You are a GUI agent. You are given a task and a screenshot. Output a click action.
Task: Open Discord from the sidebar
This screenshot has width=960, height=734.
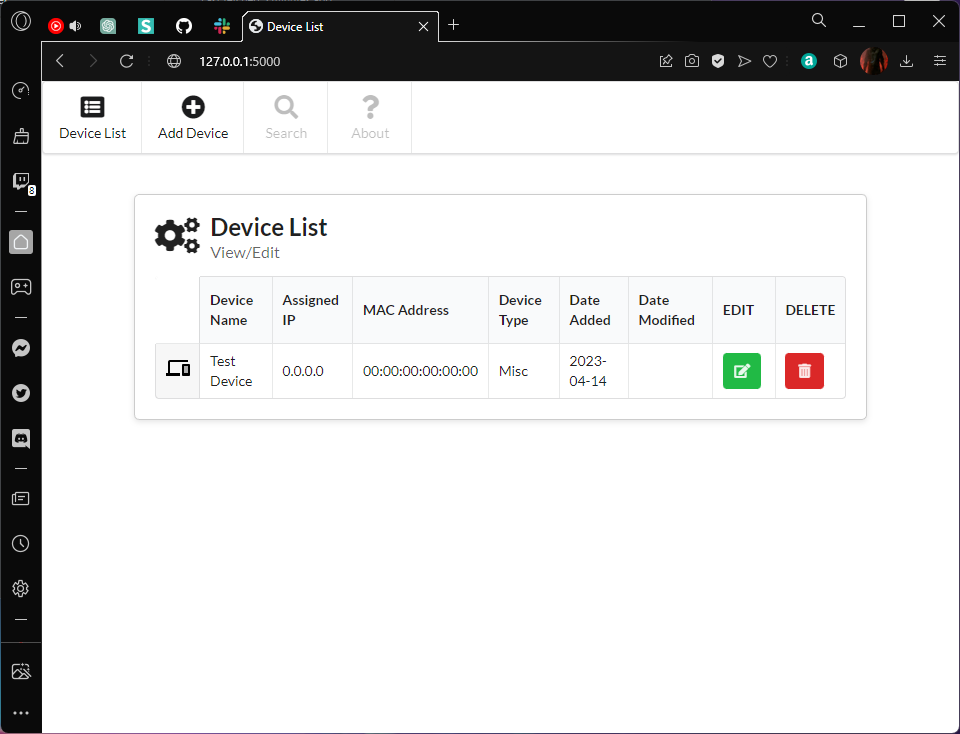(x=21, y=438)
